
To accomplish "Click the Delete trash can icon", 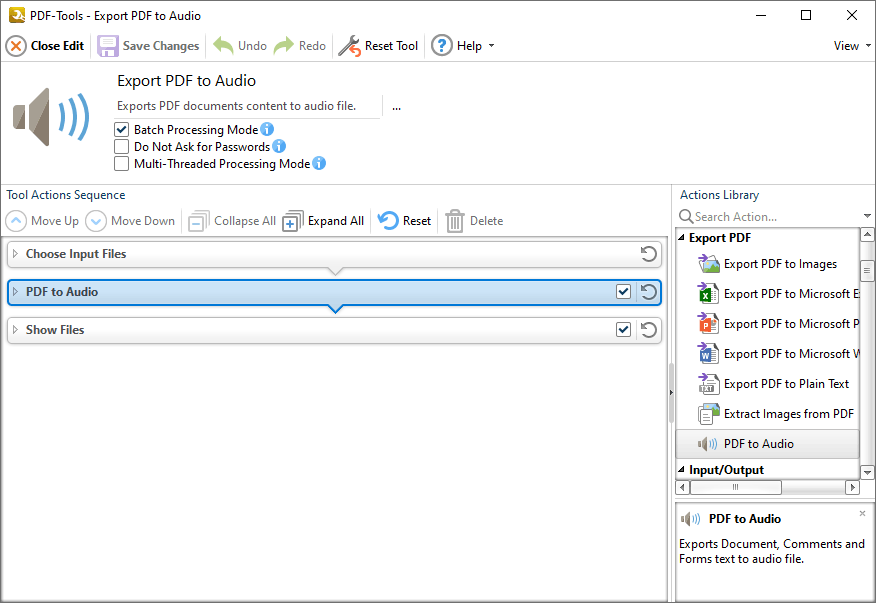I will pyautogui.click(x=455, y=221).
